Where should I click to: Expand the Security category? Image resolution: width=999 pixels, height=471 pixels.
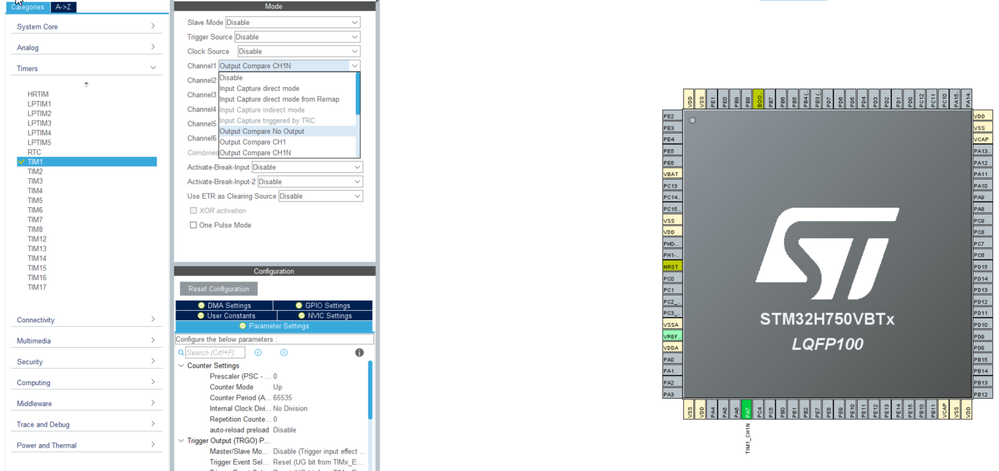click(86, 362)
